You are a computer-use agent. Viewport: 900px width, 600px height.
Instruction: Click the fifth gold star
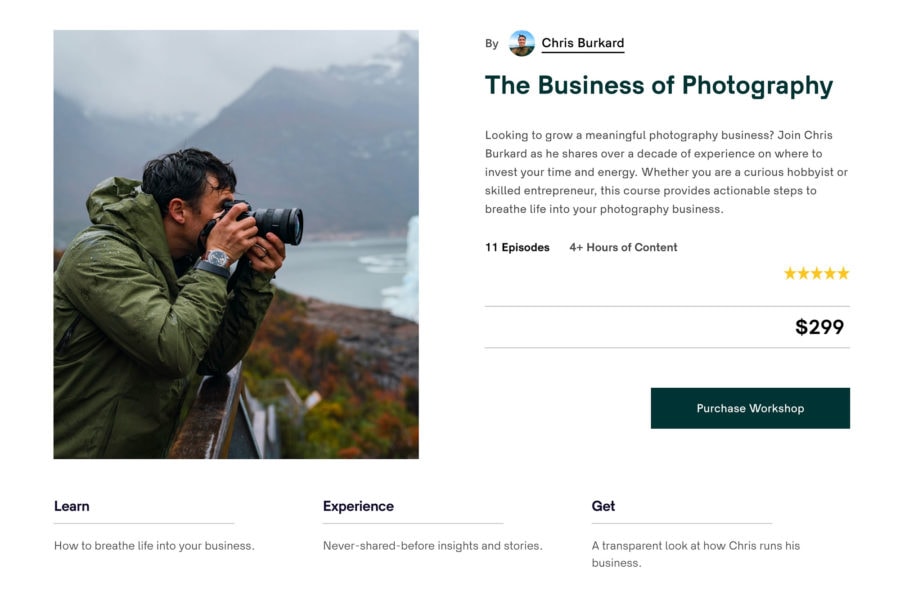pyautogui.click(x=843, y=272)
